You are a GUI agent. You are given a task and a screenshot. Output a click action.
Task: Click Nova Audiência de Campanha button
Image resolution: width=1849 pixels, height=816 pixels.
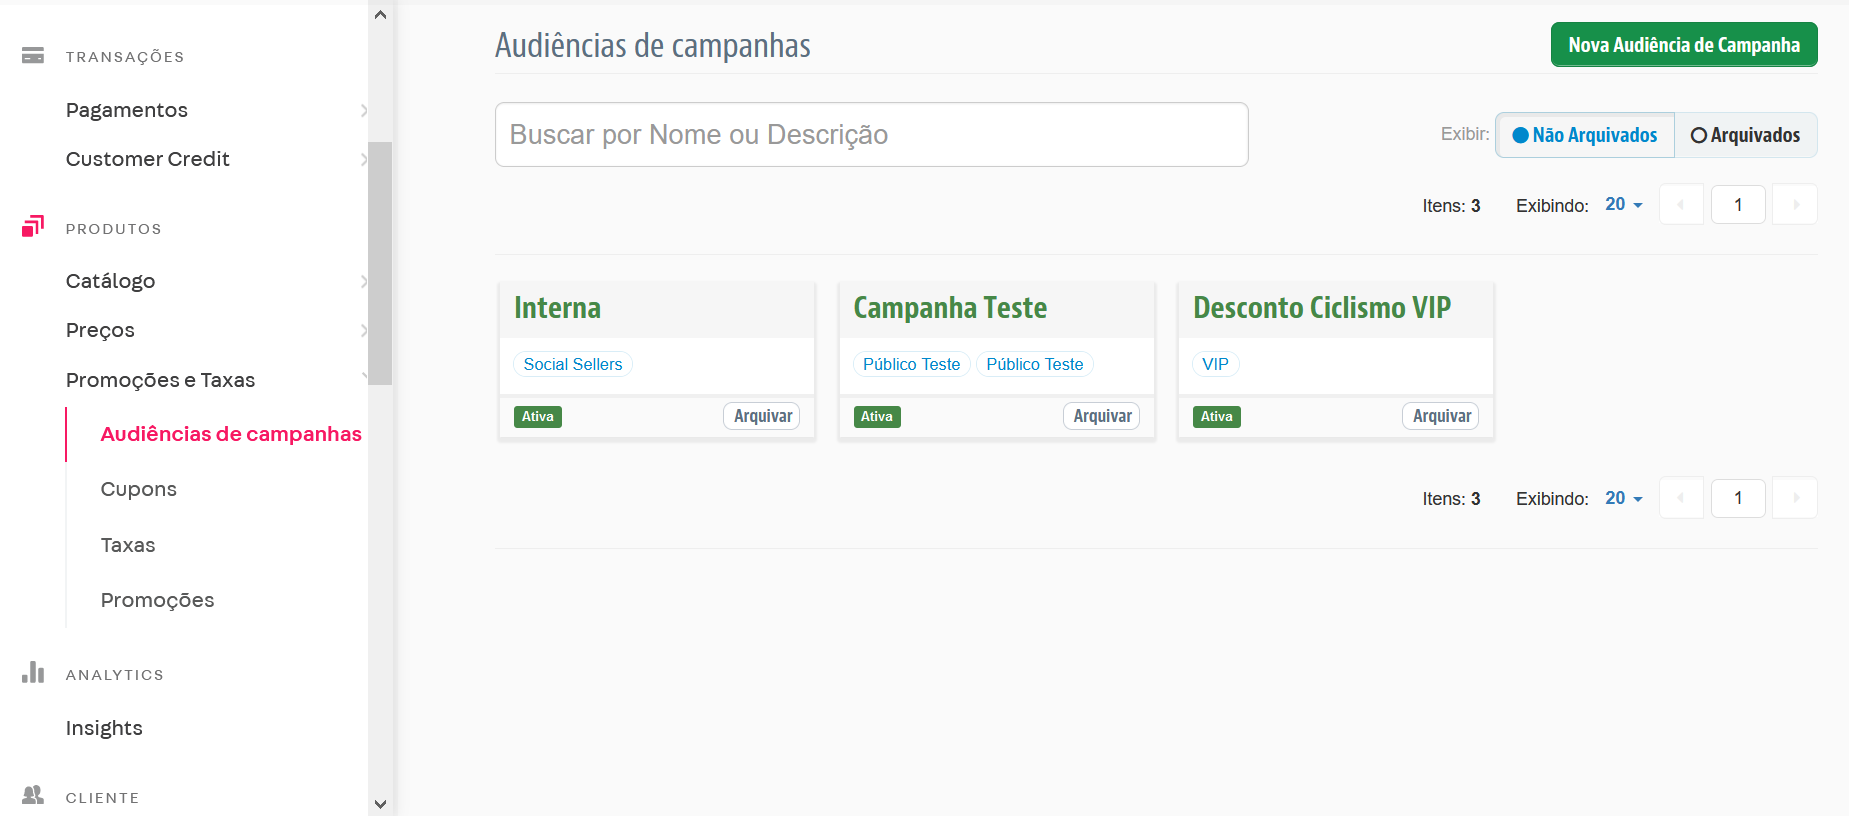pos(1683,45)
